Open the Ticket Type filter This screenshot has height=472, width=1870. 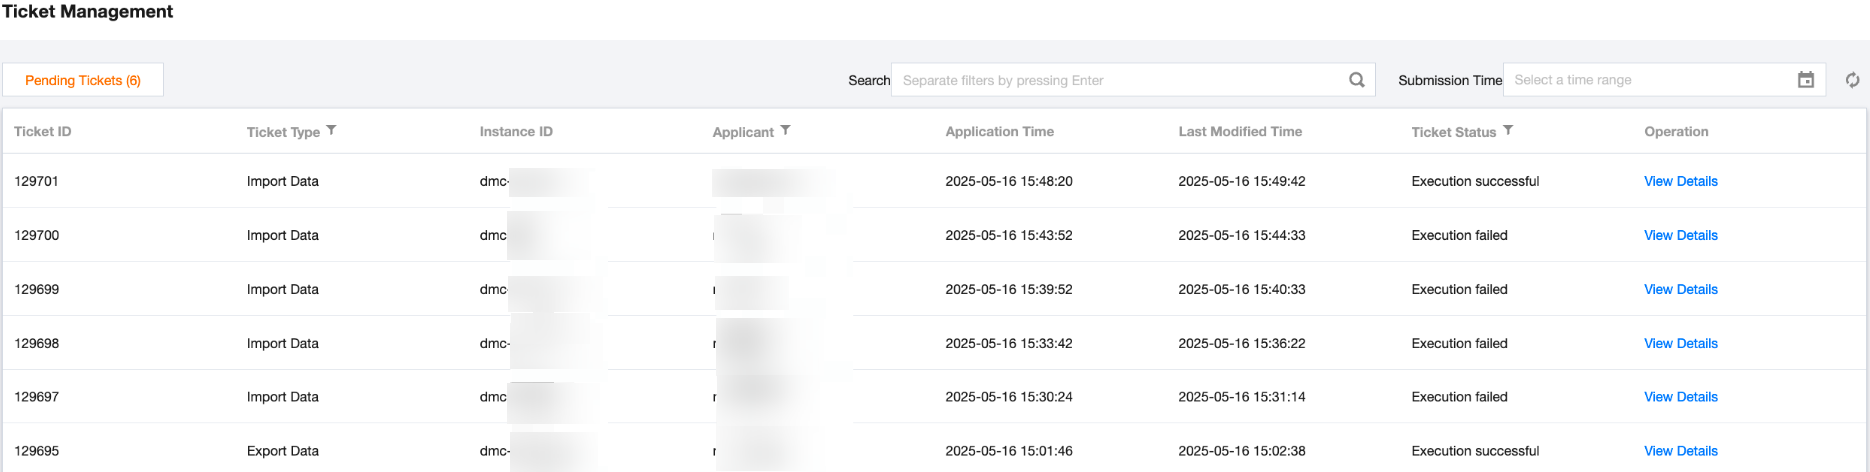click(x=331, y=131)
